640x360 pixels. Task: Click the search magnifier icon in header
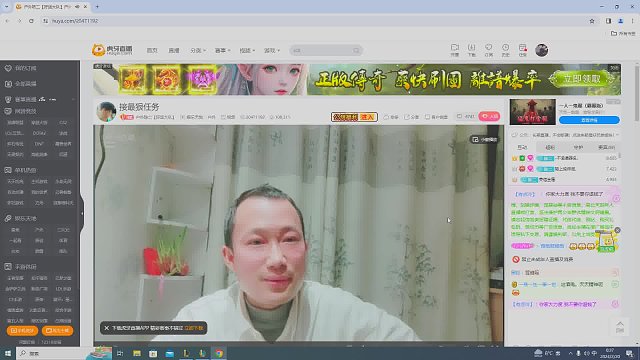click(x=356, y=50)
